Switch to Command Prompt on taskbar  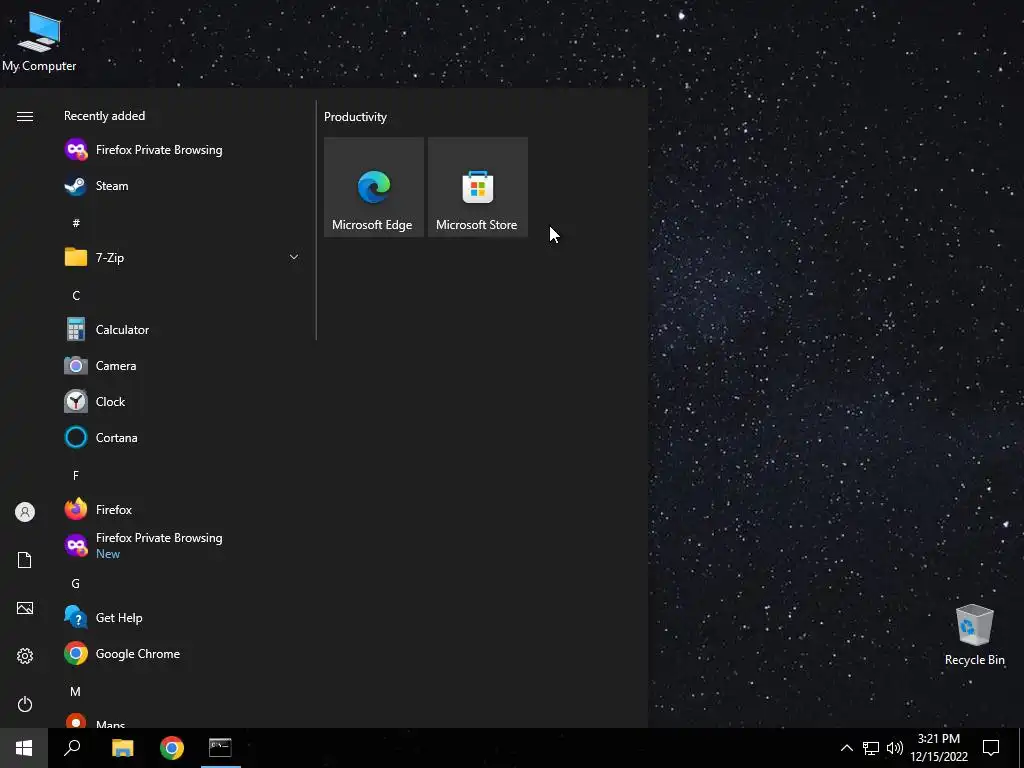tap(220, 748)
